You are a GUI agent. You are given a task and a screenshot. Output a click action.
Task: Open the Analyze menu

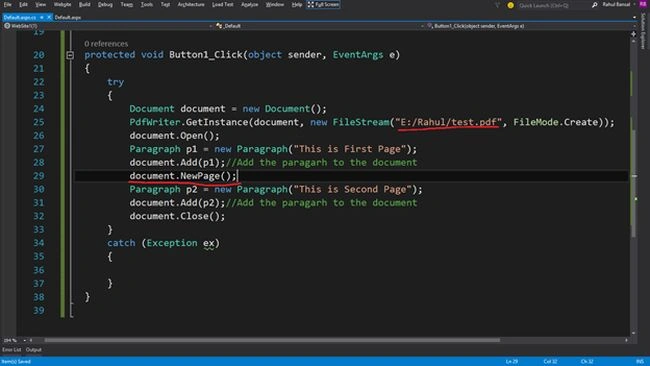pyautogui.click(x=249, y=5)
